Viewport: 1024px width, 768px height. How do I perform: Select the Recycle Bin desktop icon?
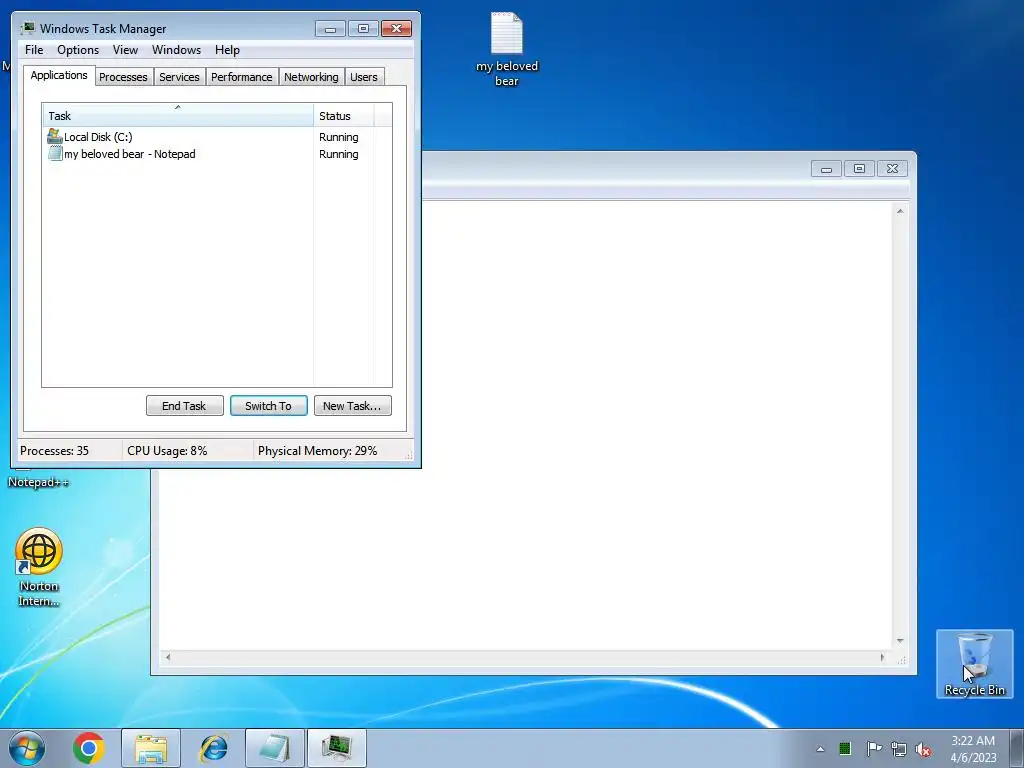click(x=974, y=664)
